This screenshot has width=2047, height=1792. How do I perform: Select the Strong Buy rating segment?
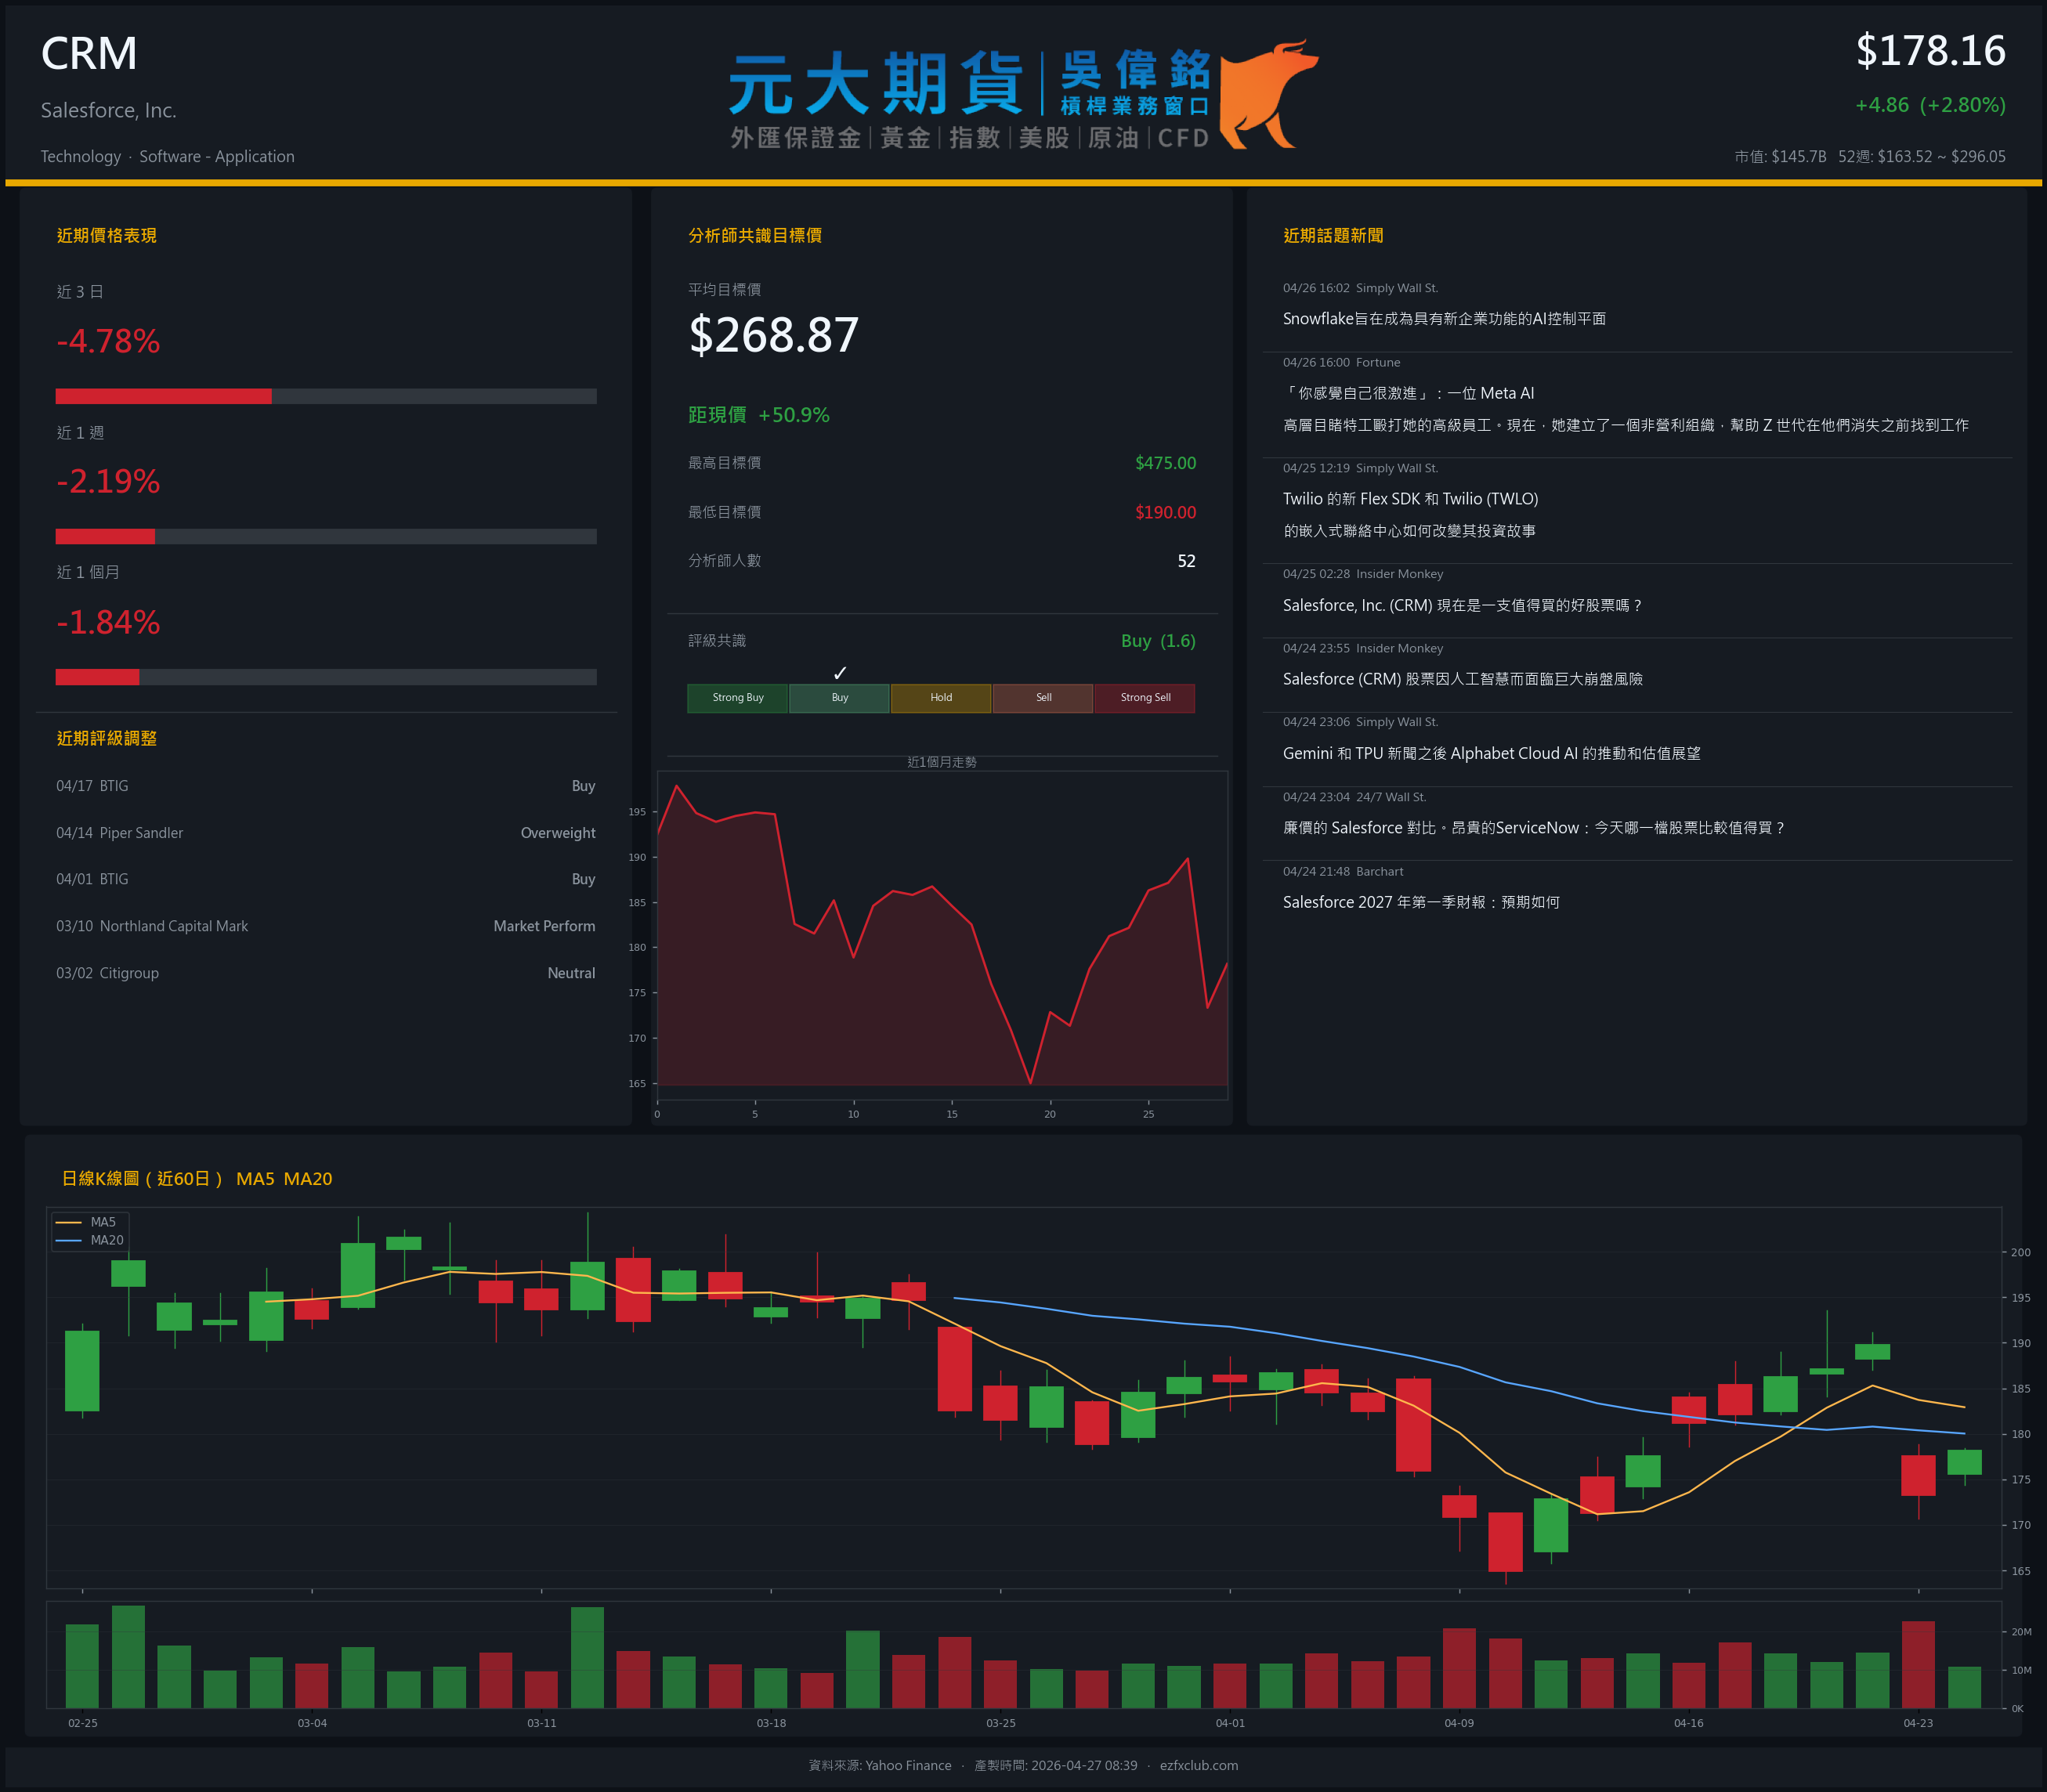click(x=738, y=698)
